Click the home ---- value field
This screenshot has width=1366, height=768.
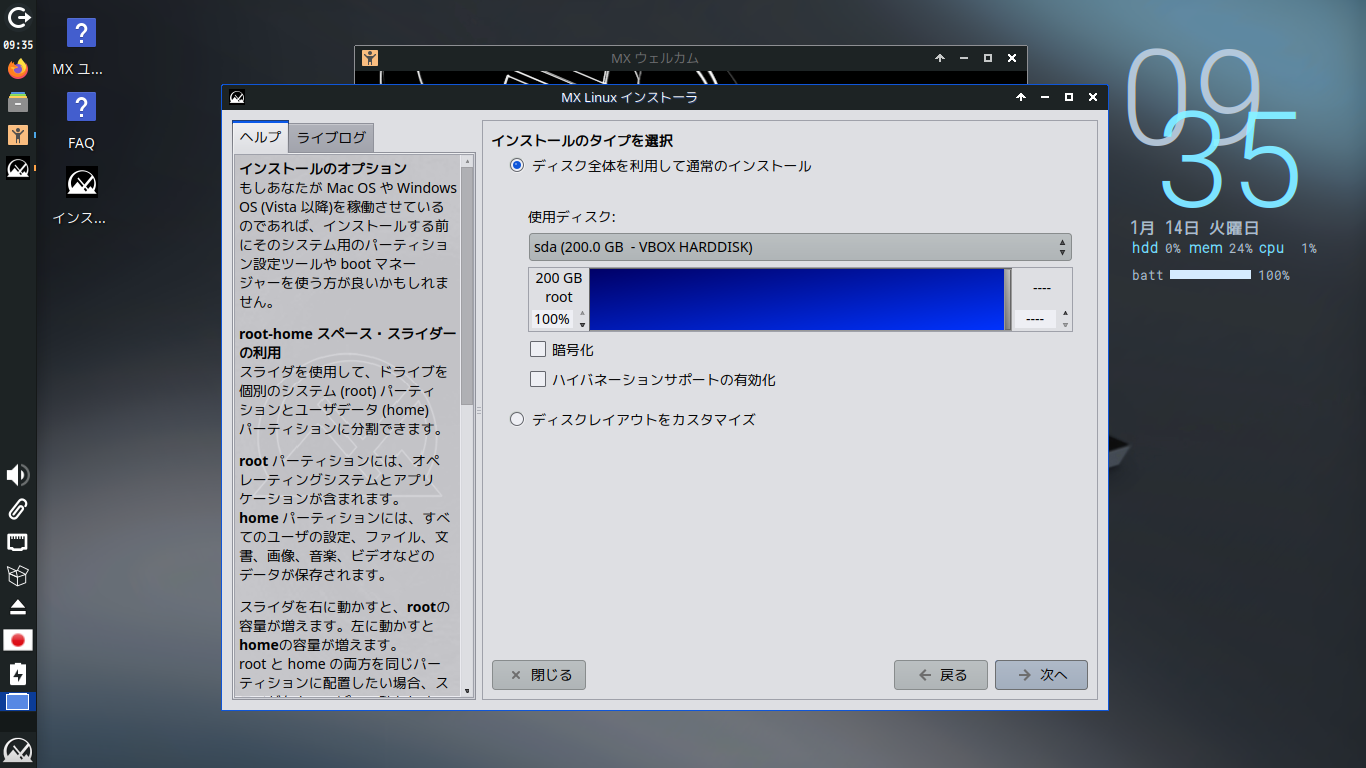(x=1036, y=320)
